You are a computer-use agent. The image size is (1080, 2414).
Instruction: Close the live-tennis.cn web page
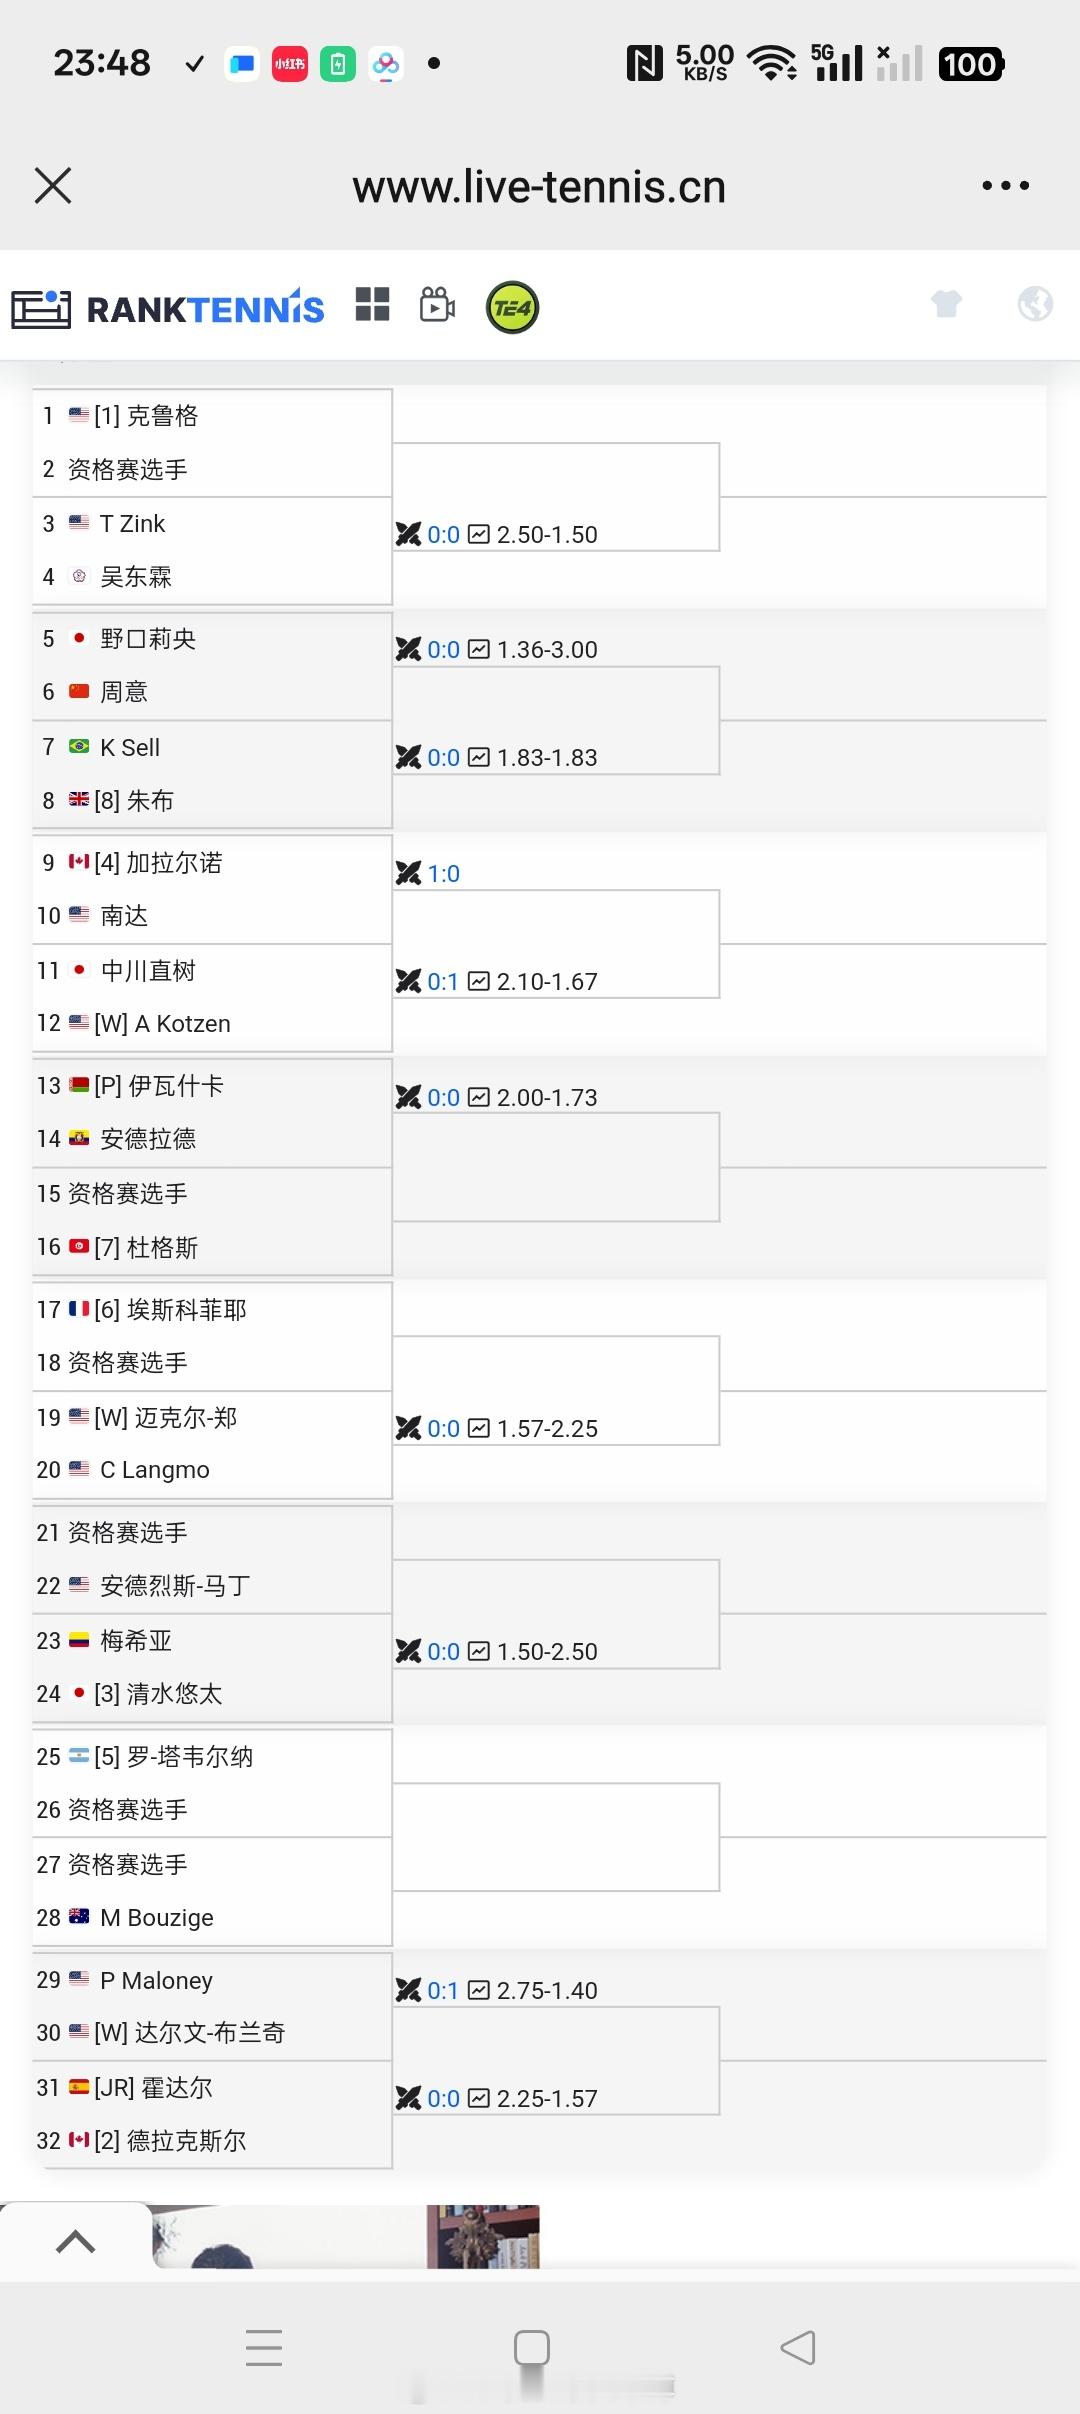[x=53, y=185]
